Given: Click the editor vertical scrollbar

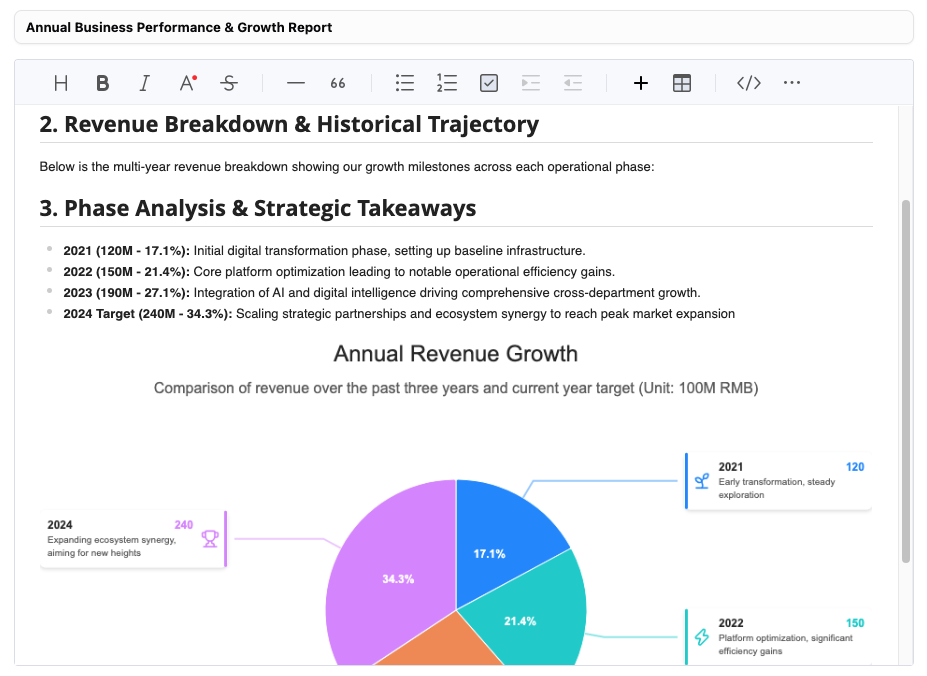Looking at the screenshot, I should pyautogui.click(x=905, y=381).
